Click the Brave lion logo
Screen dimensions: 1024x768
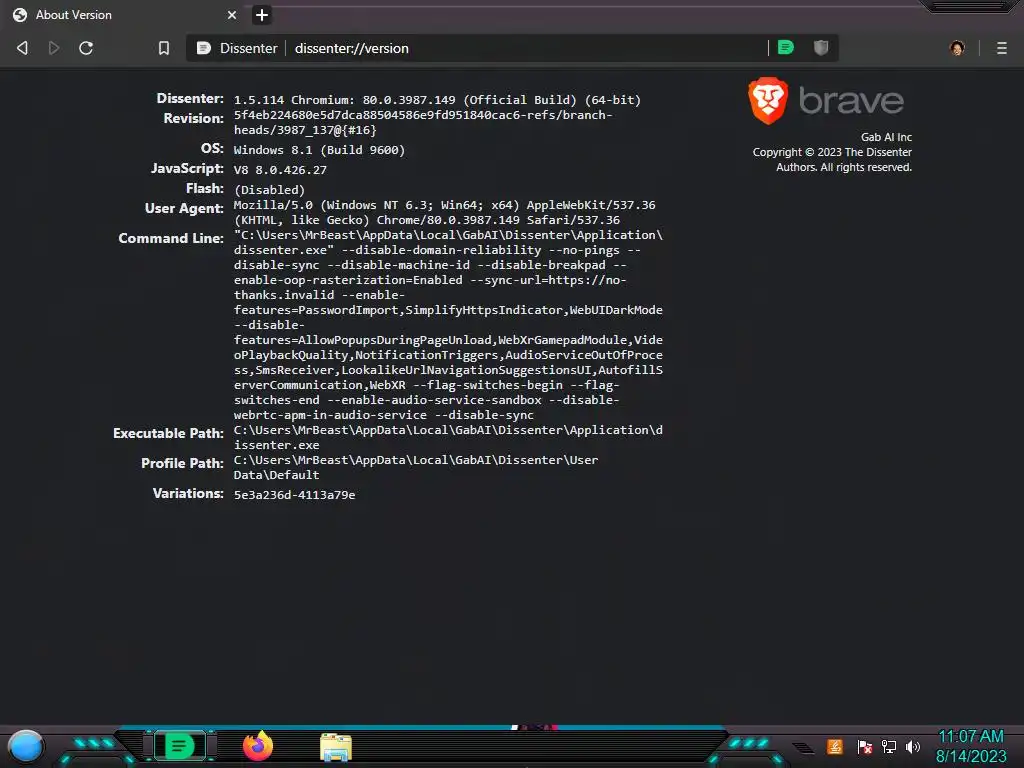768,101
